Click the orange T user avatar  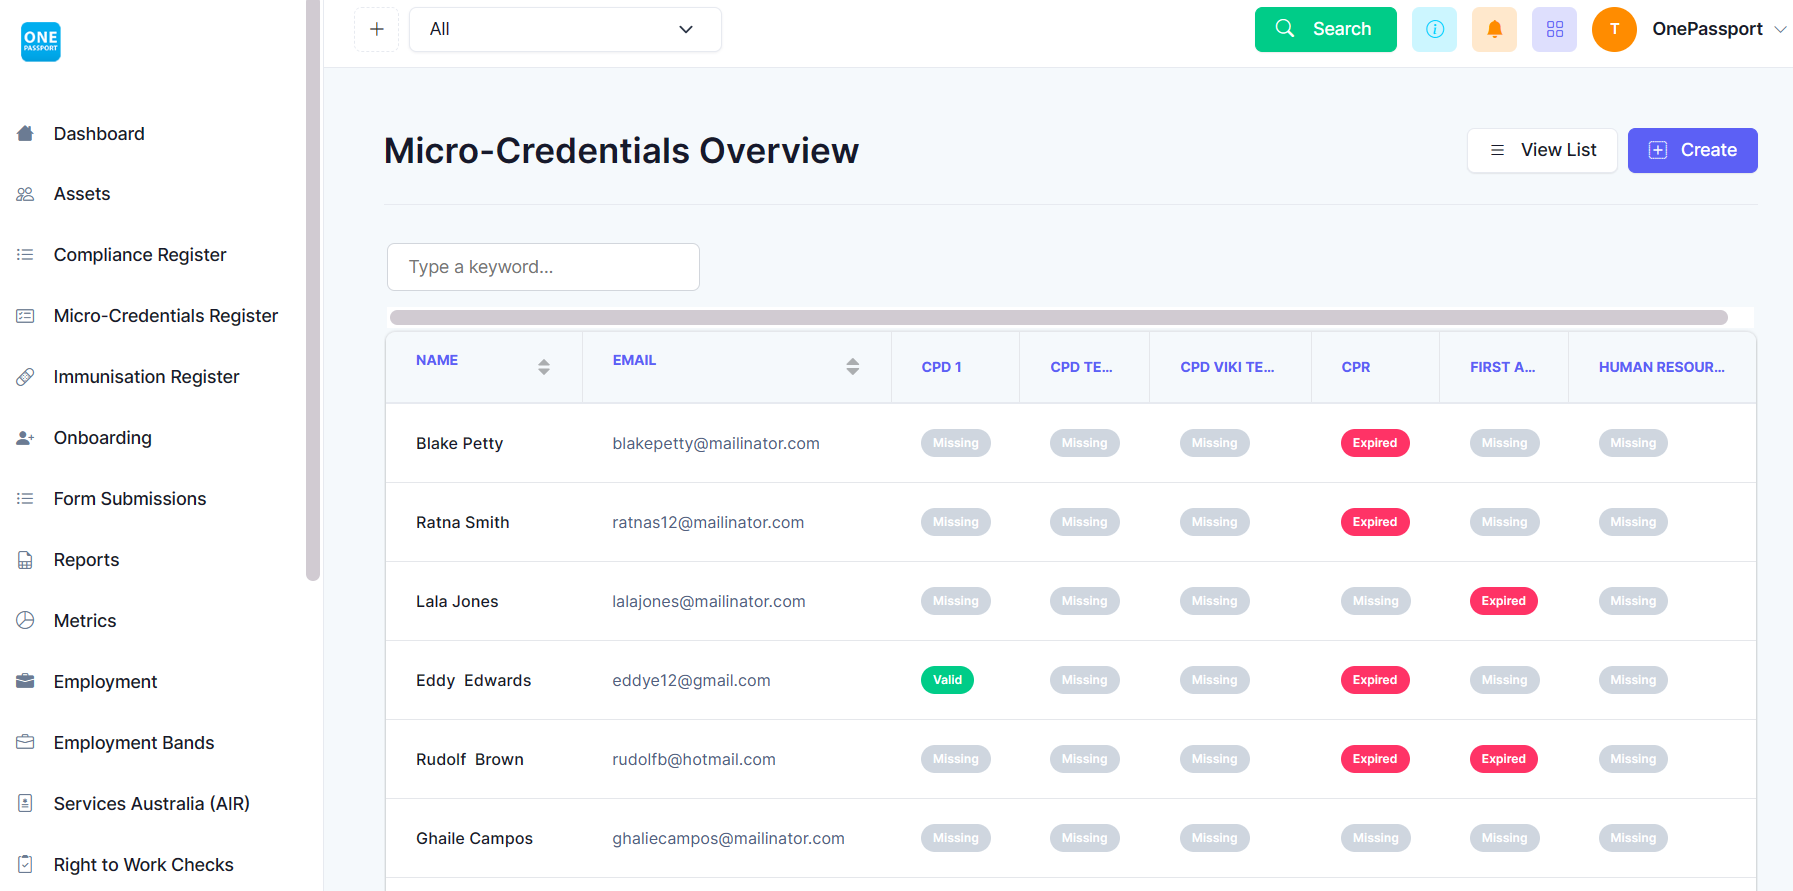pyautogui.click(x=1613, y=30)
